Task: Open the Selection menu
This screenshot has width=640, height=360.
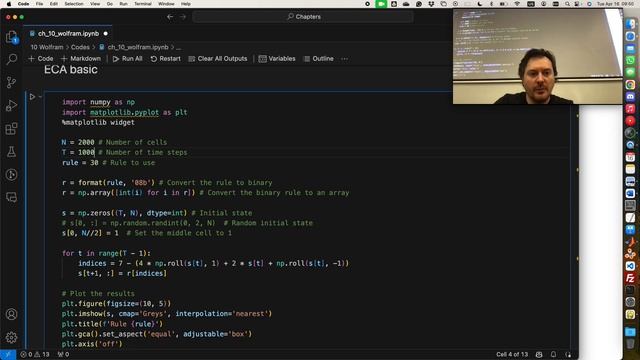Action: [x=74, y=4]
